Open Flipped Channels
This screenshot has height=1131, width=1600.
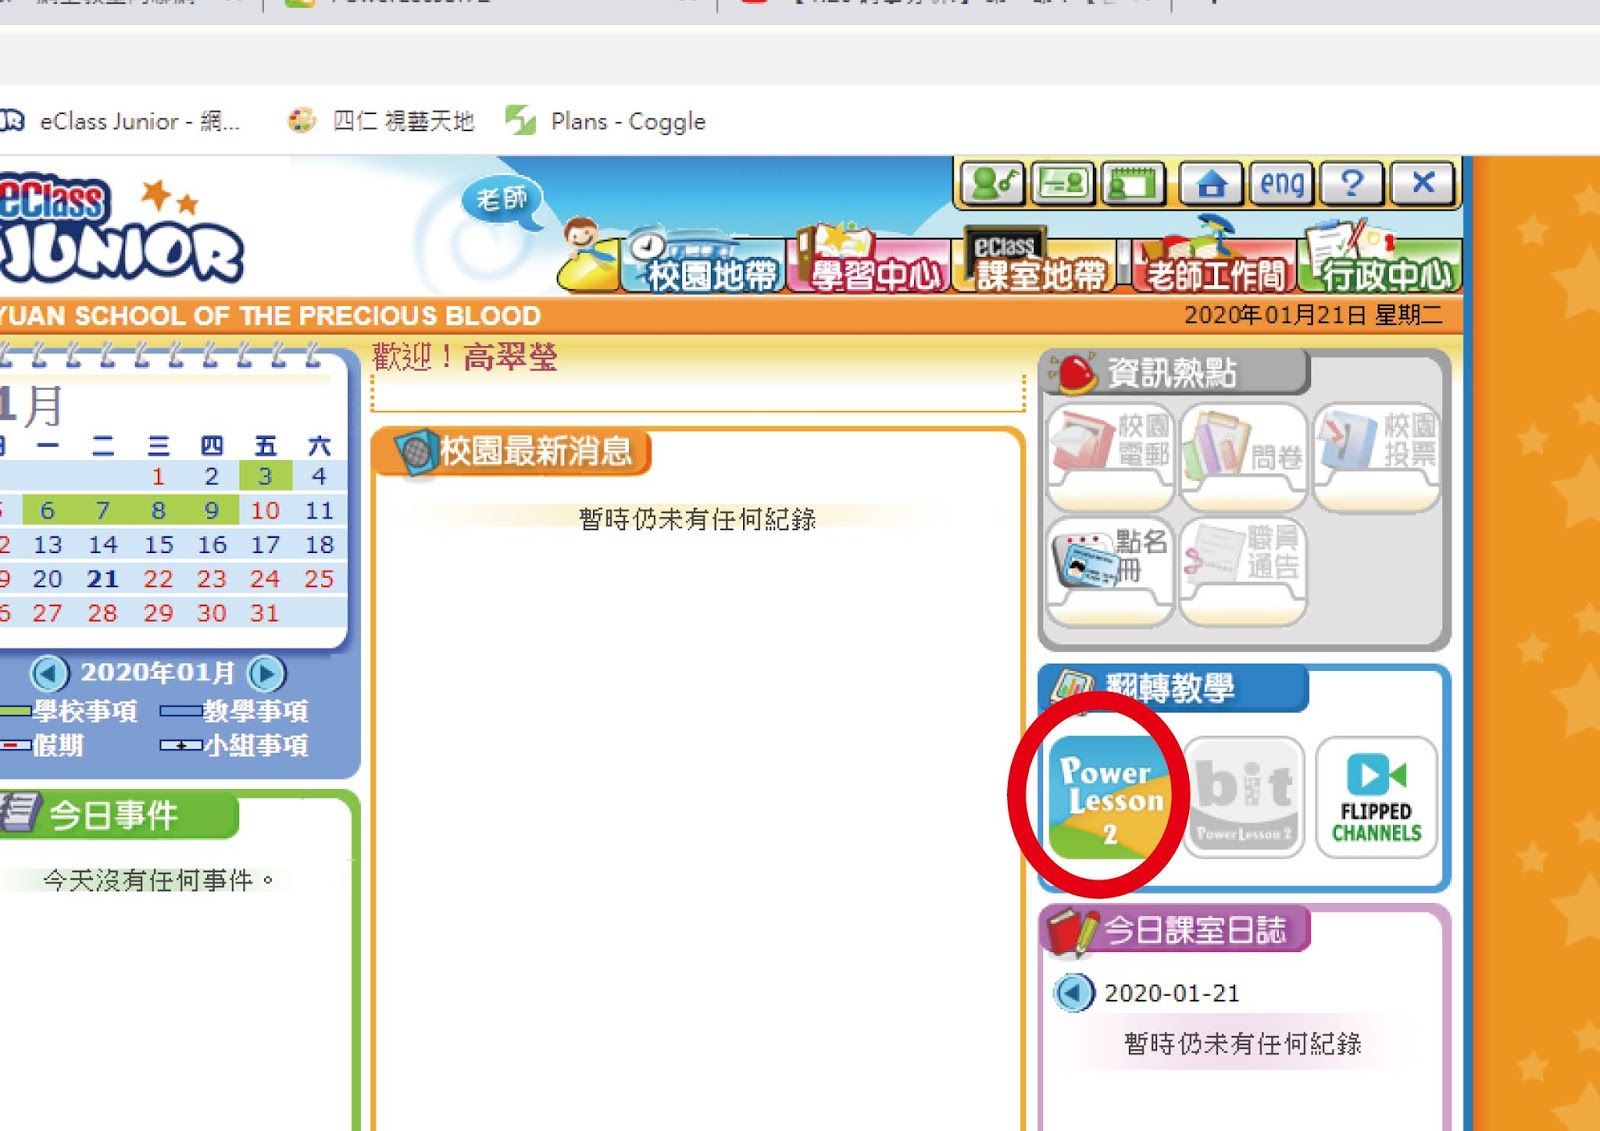pos(1377,797)
